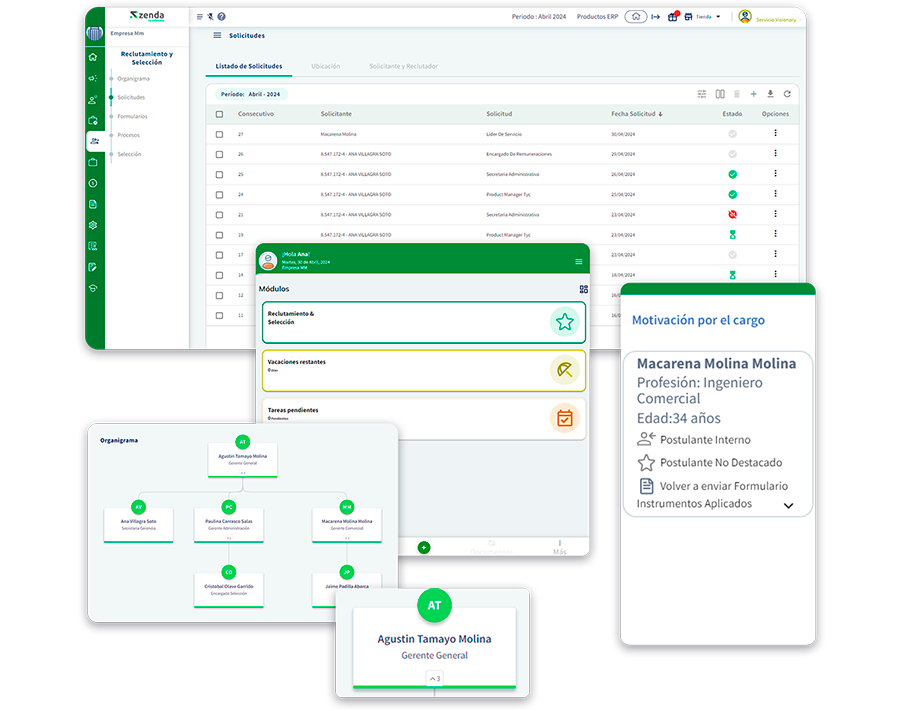Open Organigrama in the sidebar

(x=133, y=78)
